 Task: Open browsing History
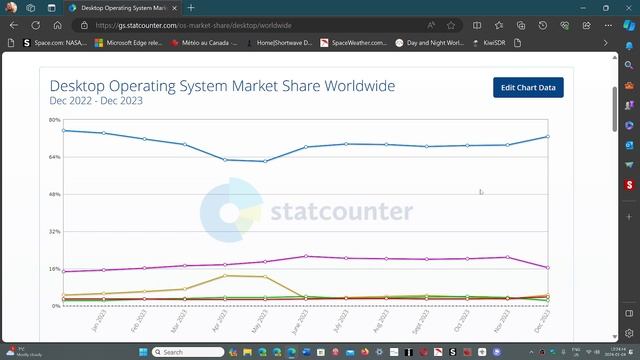coord(542,25)
